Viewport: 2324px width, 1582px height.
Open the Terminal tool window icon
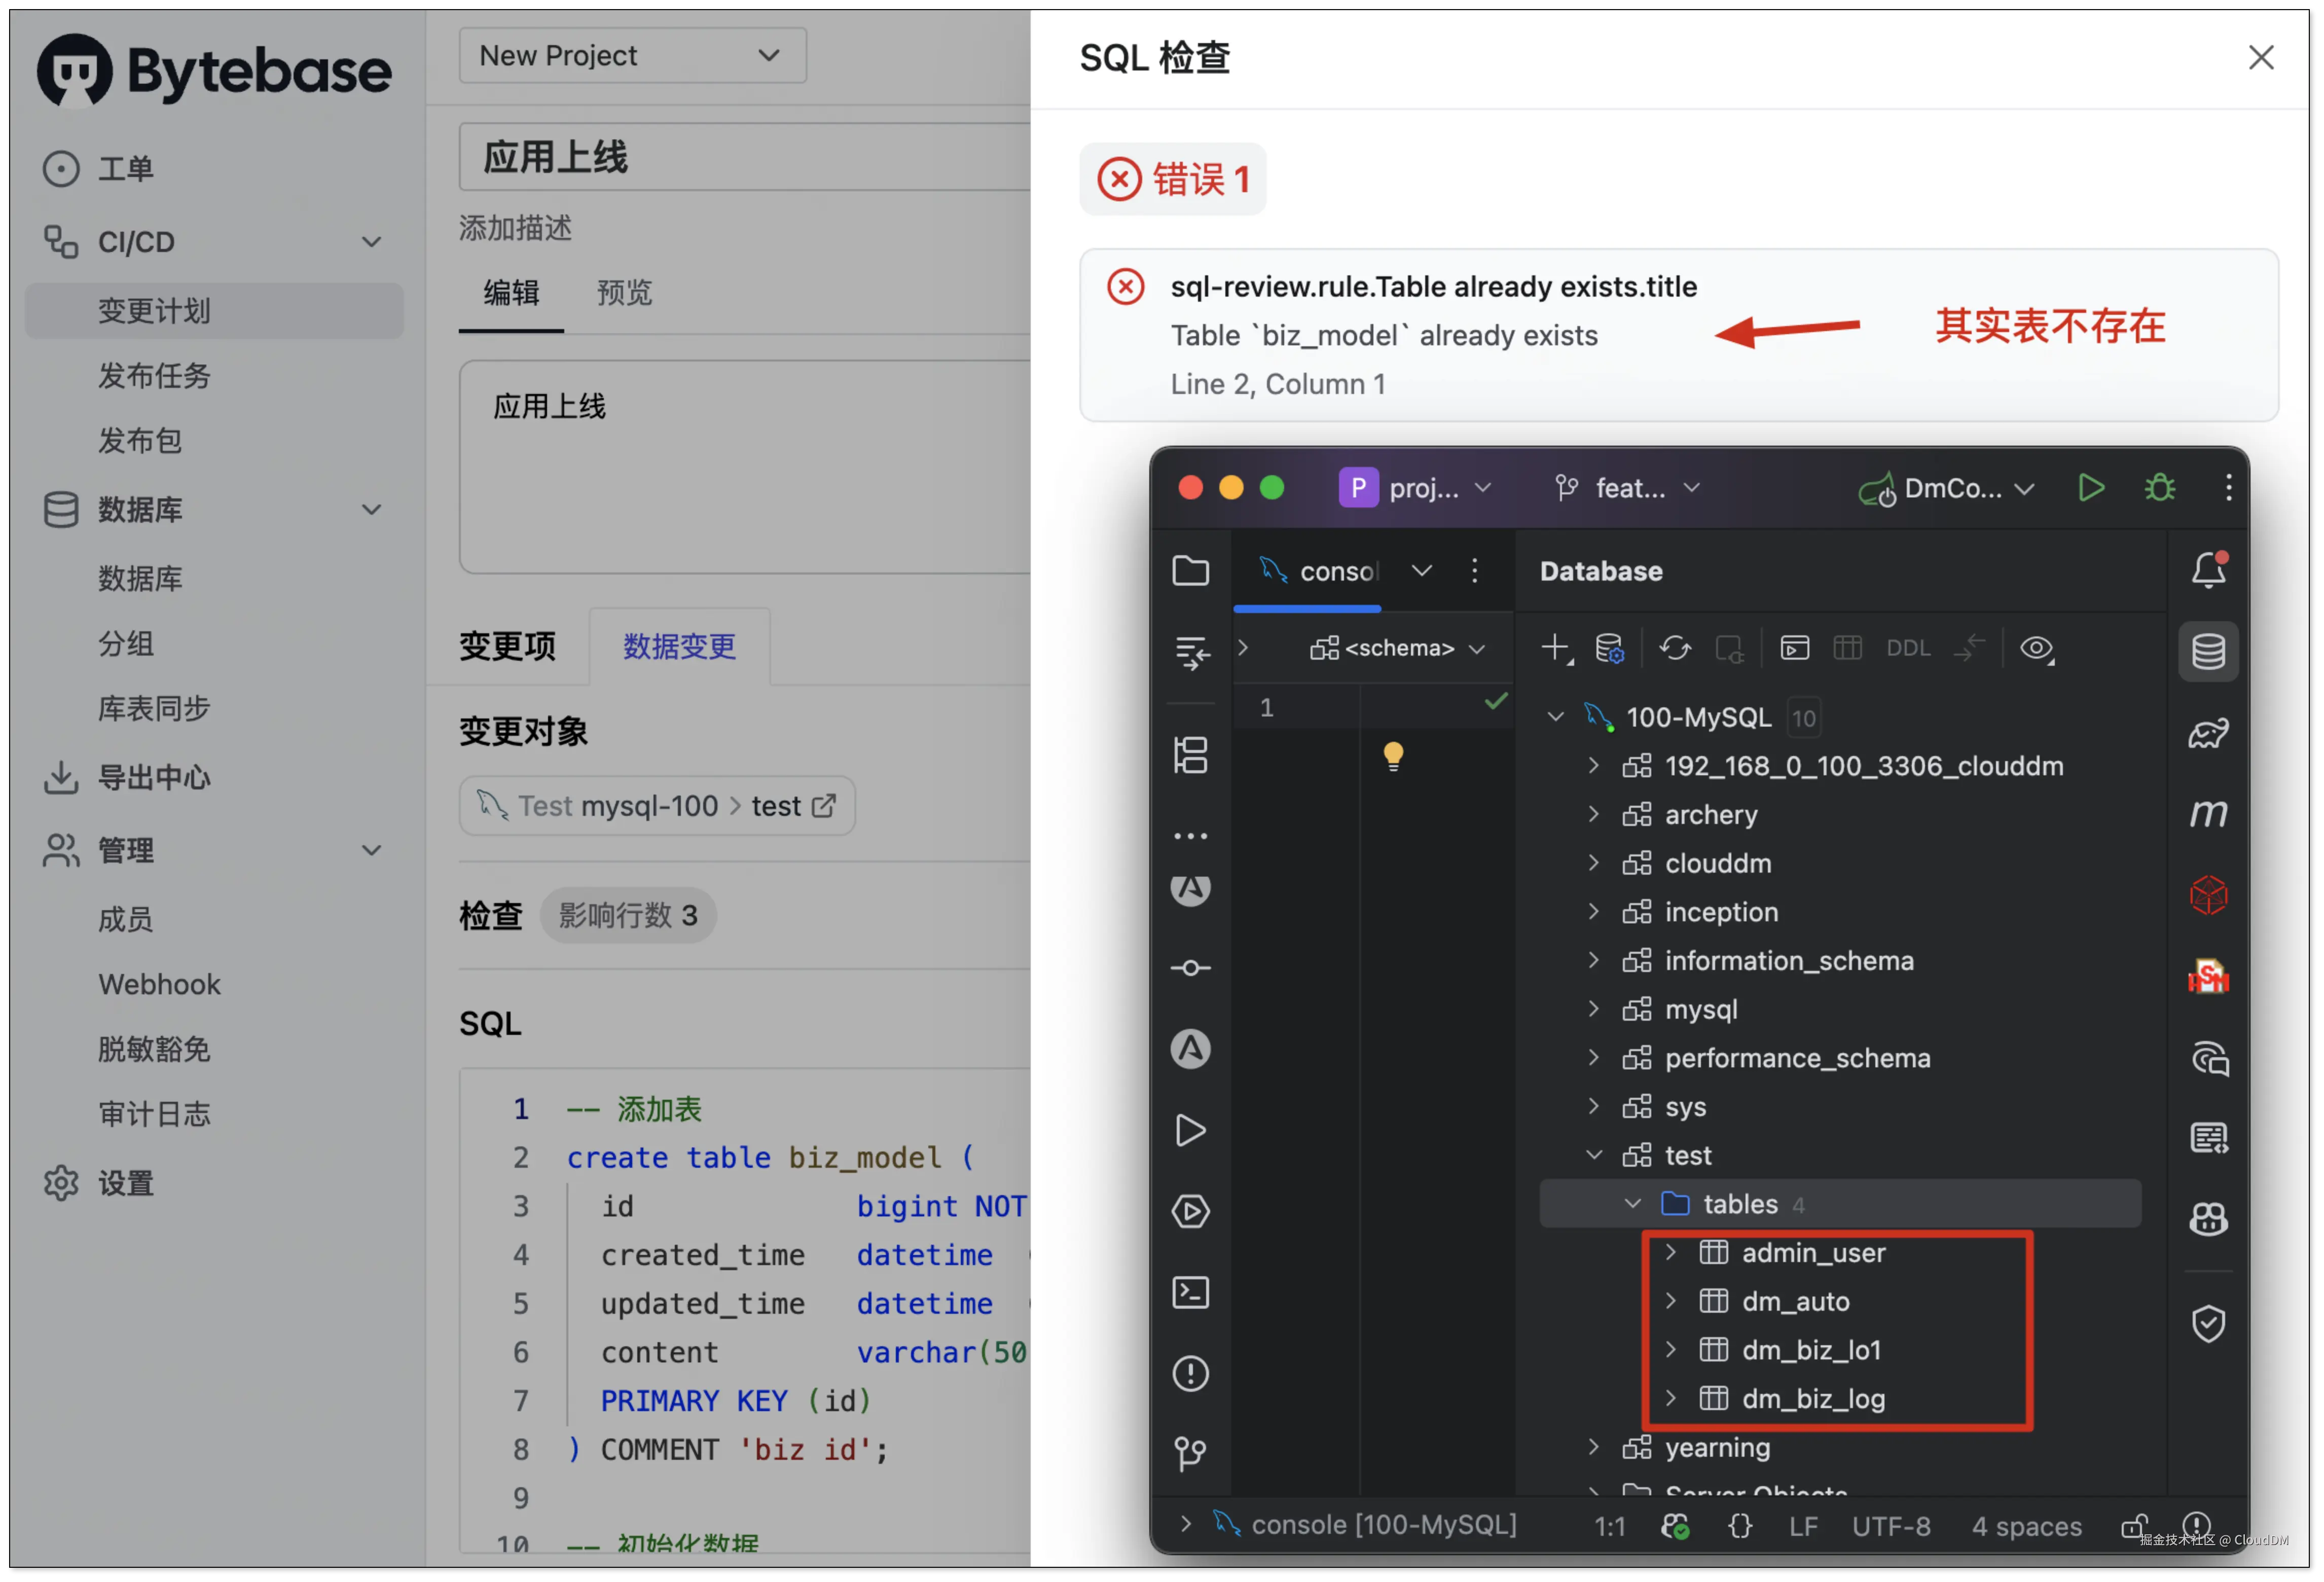click(x=1190, y=1293)
